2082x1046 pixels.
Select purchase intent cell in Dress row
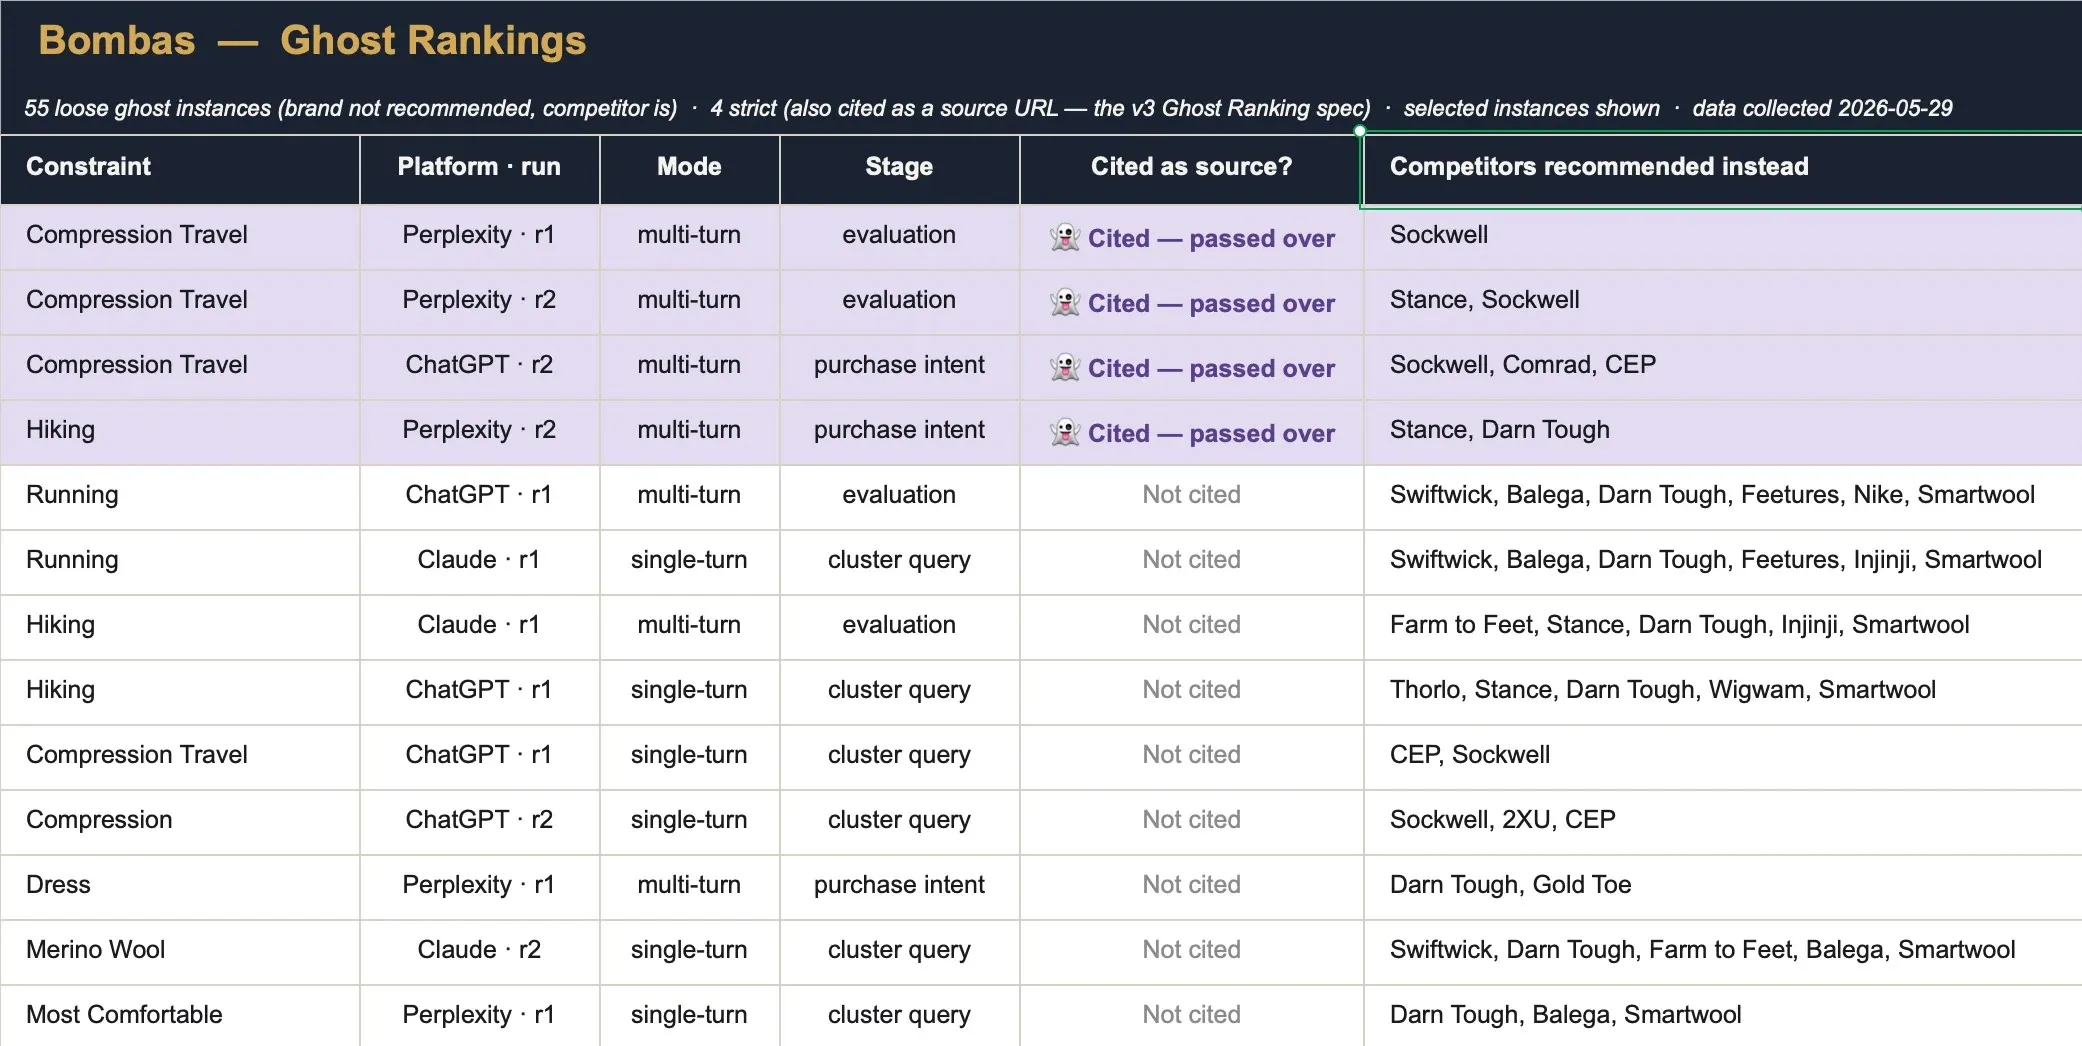pos(900,887)
